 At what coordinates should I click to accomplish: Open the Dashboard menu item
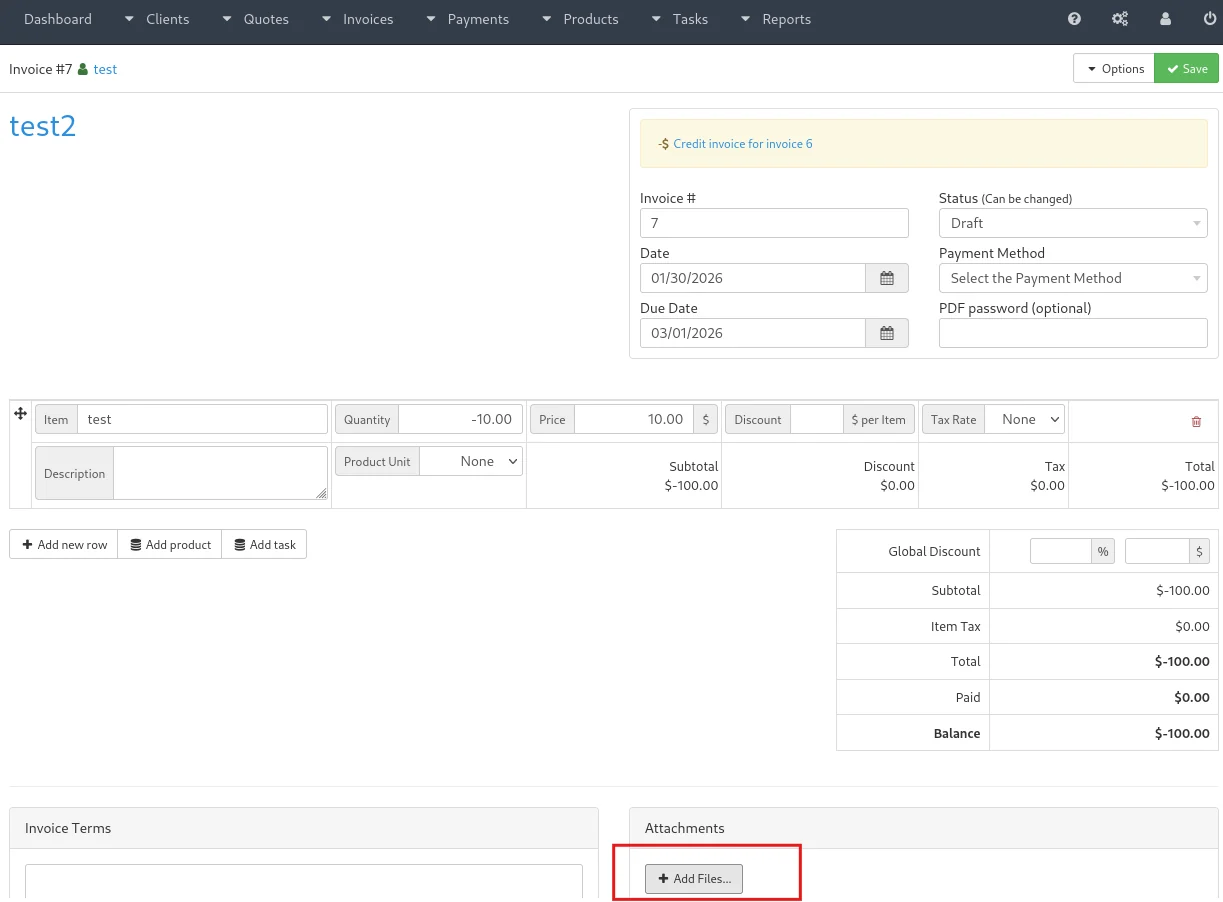coord(58,19)
